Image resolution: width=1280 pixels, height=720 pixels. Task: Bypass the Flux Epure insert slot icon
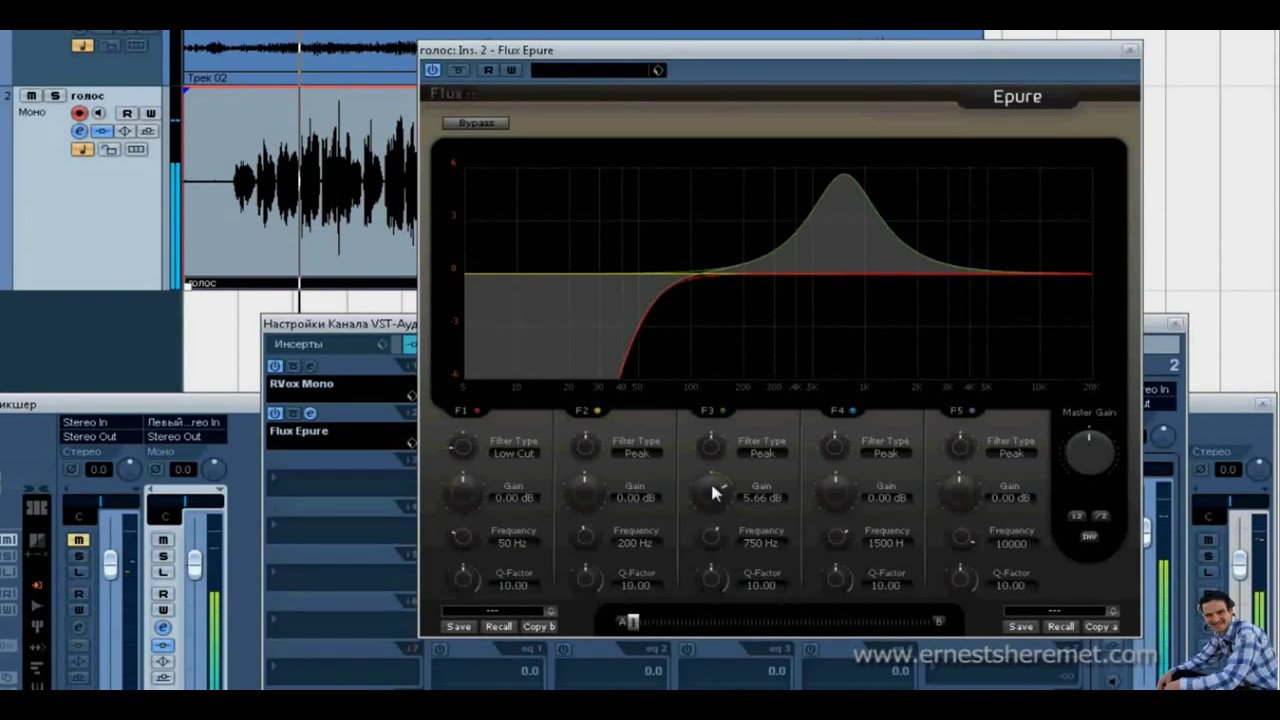tap(293, 414)
